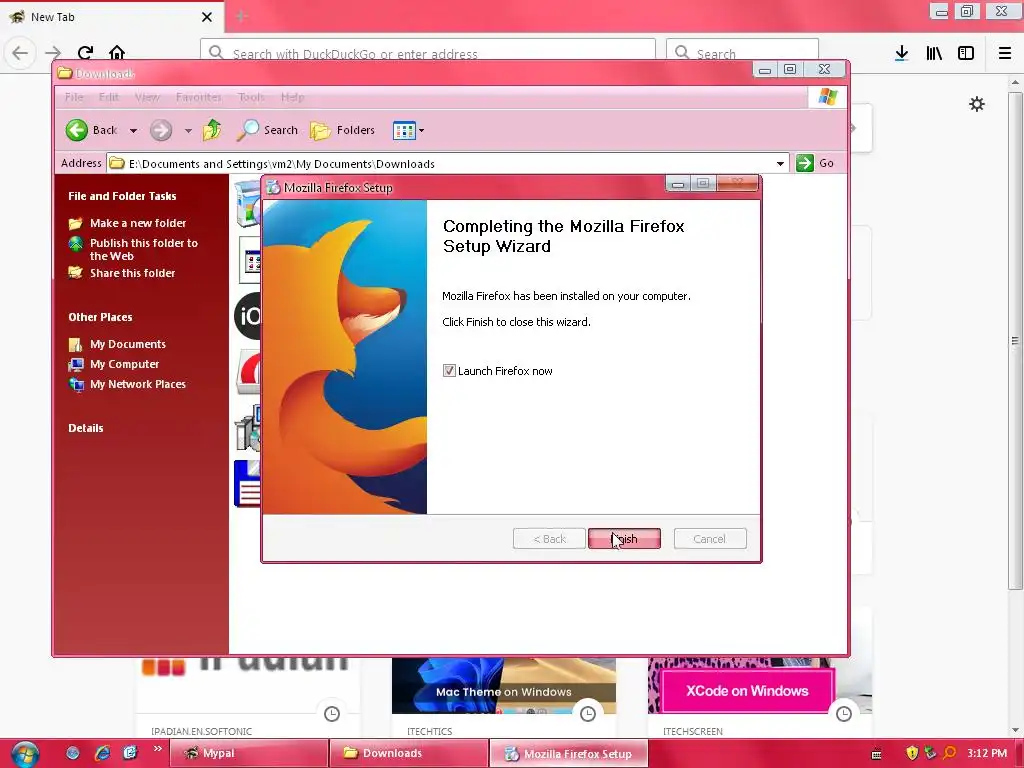This screenshot has width=1024, height=768.
Task: Open the Back button history dropdown arrow
Action: coord(133,131)
